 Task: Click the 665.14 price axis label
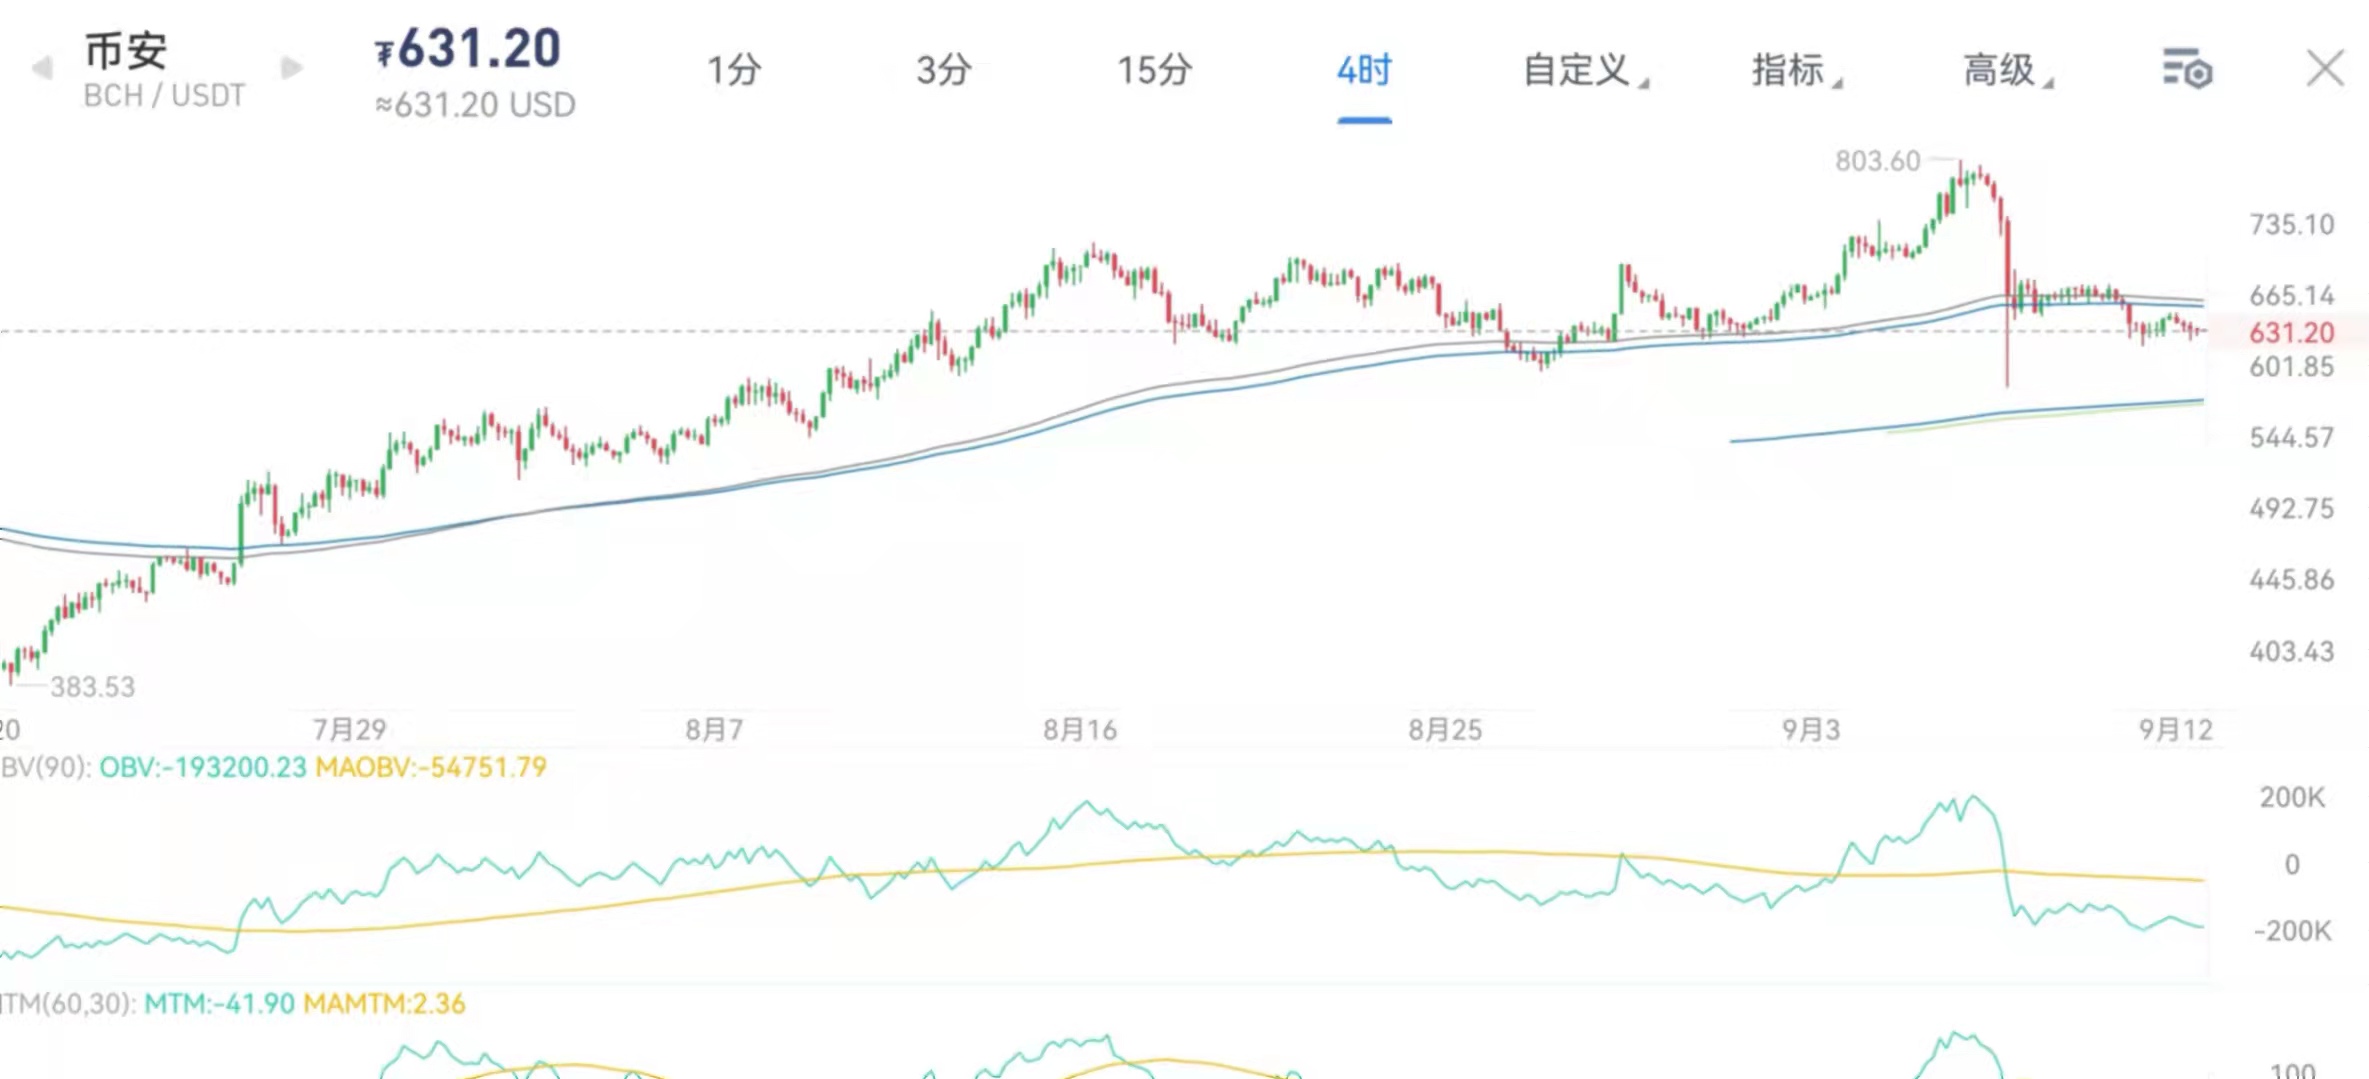pos(2291,296)
